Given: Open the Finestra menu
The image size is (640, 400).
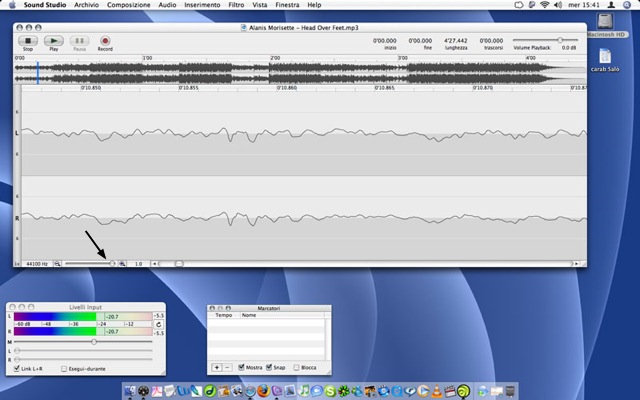Looking at the screenshot, I should (x=287, y=5).
